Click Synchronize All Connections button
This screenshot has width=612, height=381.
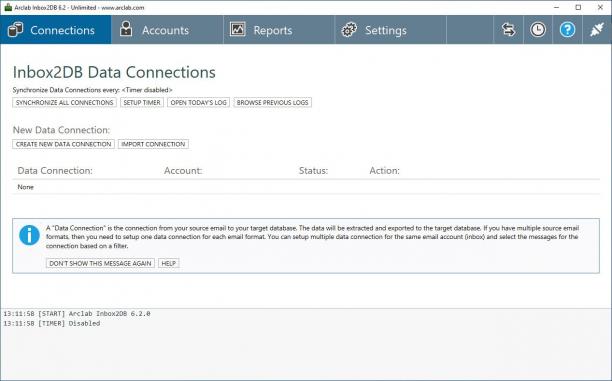point(64,102)
